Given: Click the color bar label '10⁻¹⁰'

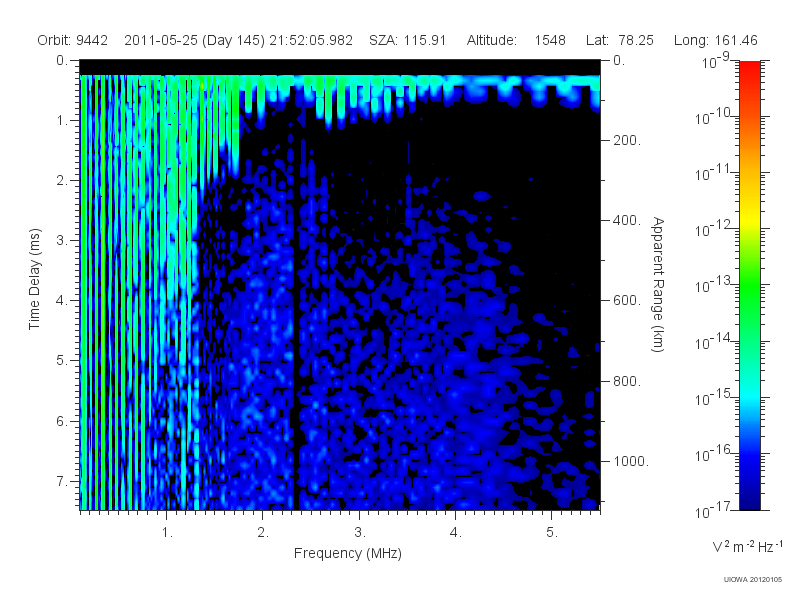Looking at the screenshot, I should [714, 117].
